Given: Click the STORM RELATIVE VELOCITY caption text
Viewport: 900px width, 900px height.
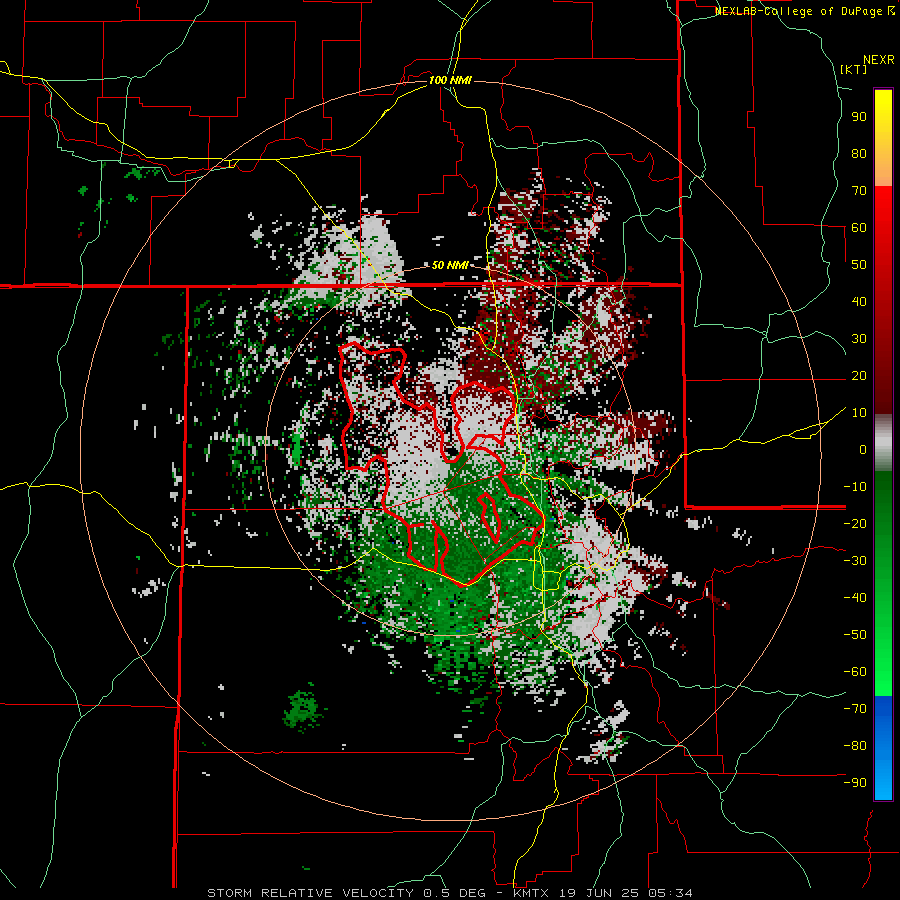Looking at the screenshot, I should (x=310, y=893).
